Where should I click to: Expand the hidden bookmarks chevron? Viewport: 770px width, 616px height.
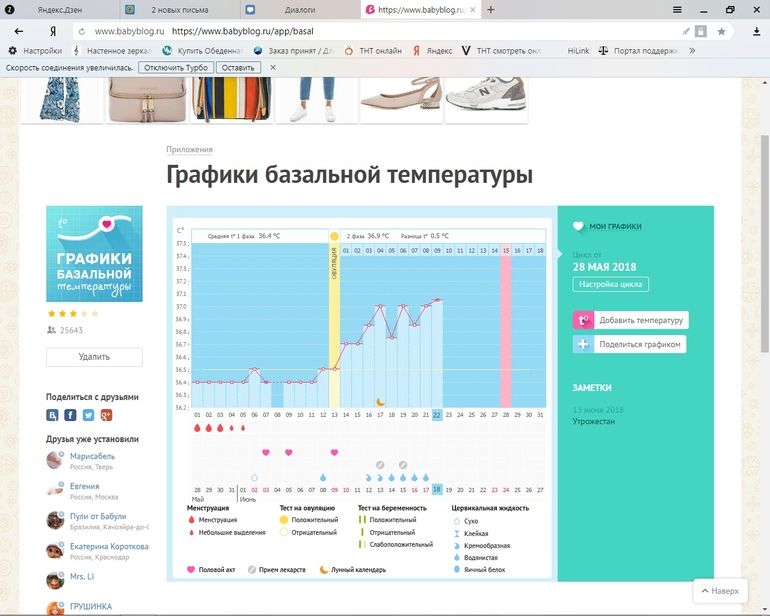tap(691, 50)
